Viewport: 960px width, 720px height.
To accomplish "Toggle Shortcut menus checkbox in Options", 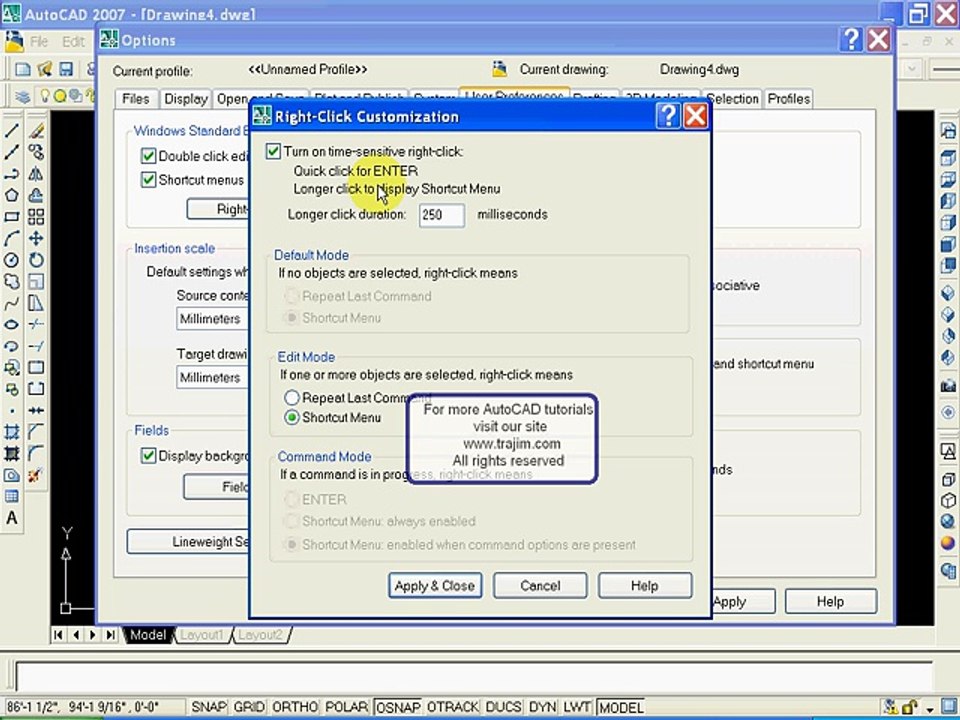I will tap(148, 180).
